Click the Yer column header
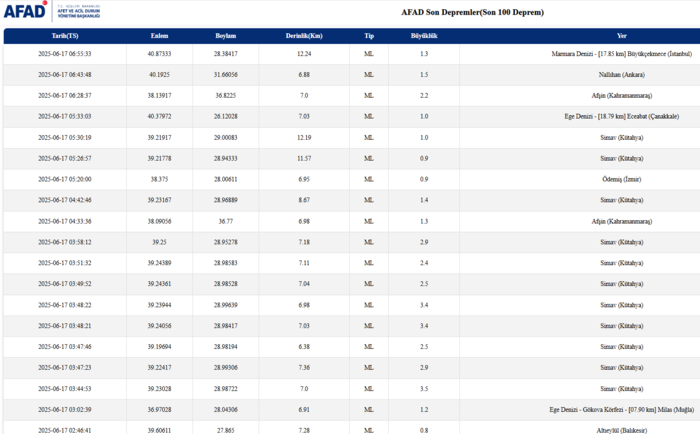Image resolution: width=700 pixels, height=434 pixels. point(622,36)
